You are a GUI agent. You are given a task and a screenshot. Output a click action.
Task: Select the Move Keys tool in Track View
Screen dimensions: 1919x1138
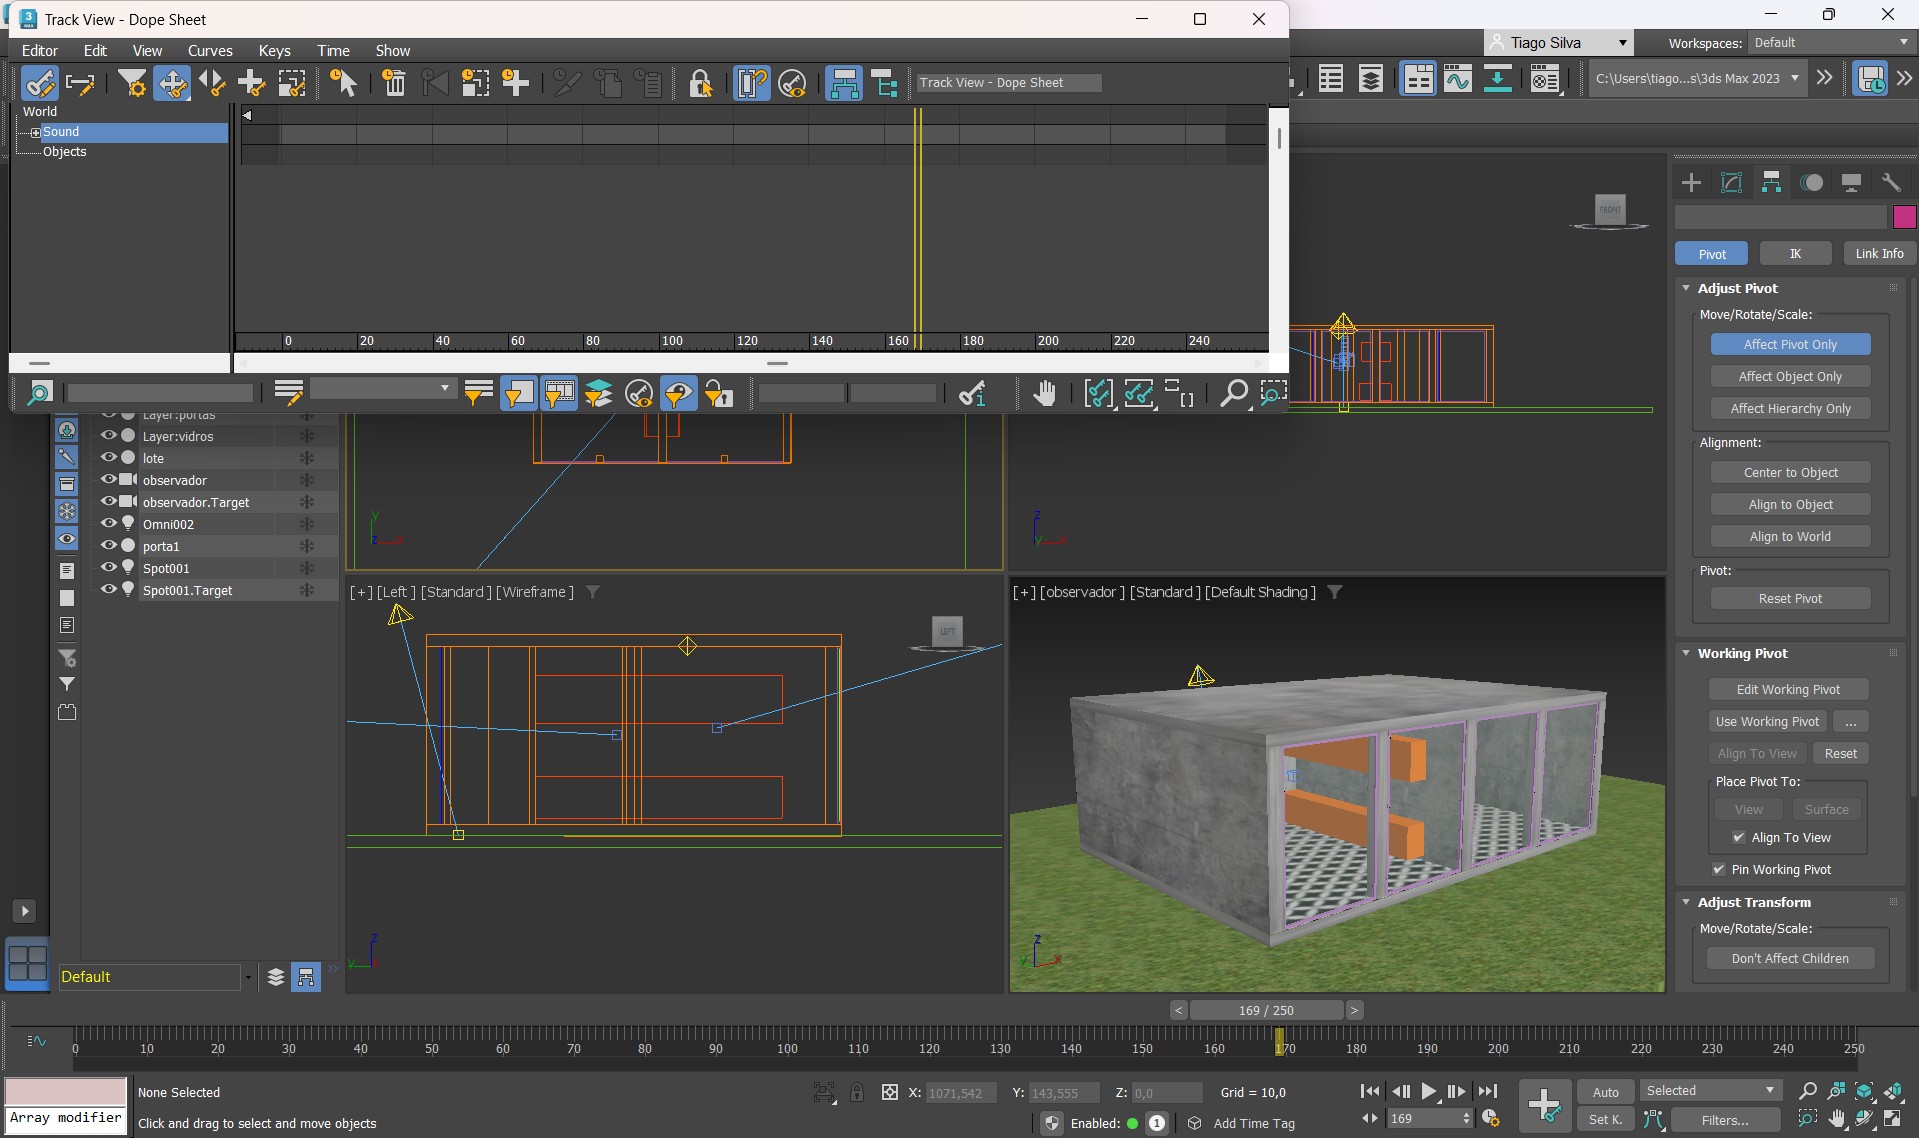[172, 83]
